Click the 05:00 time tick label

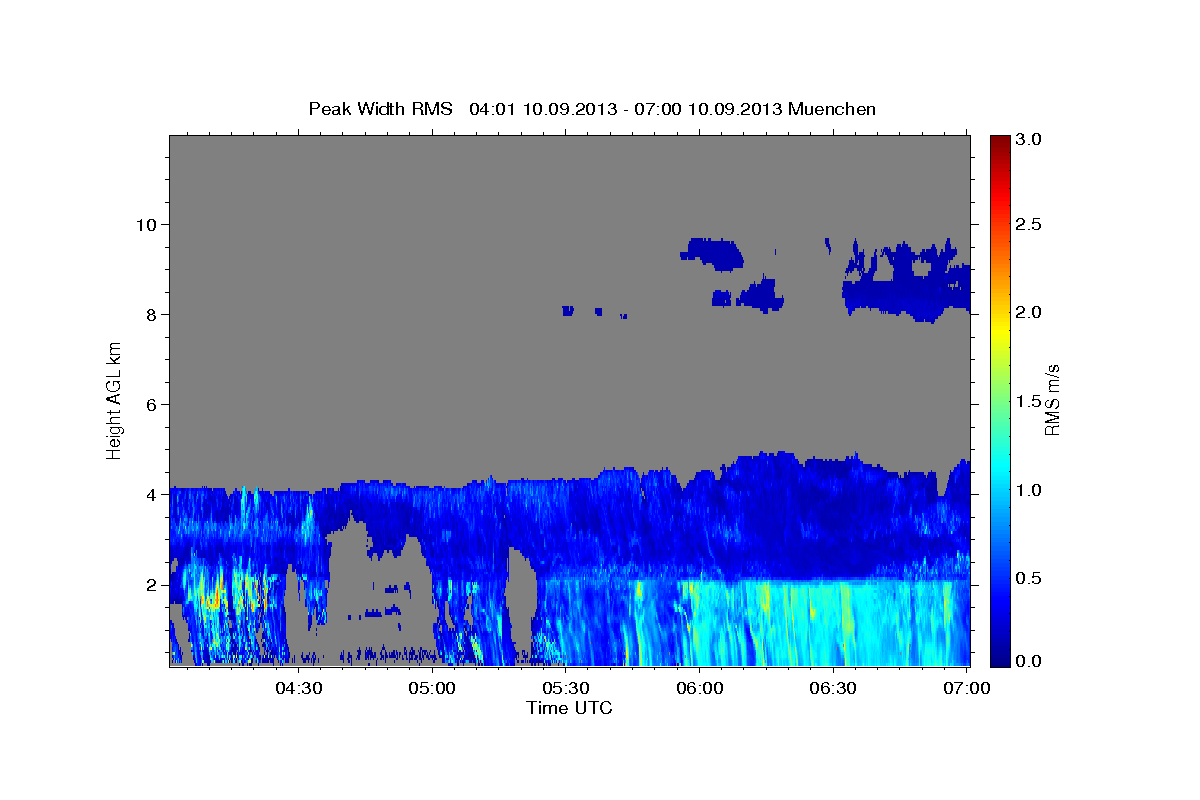pos(433,688)
